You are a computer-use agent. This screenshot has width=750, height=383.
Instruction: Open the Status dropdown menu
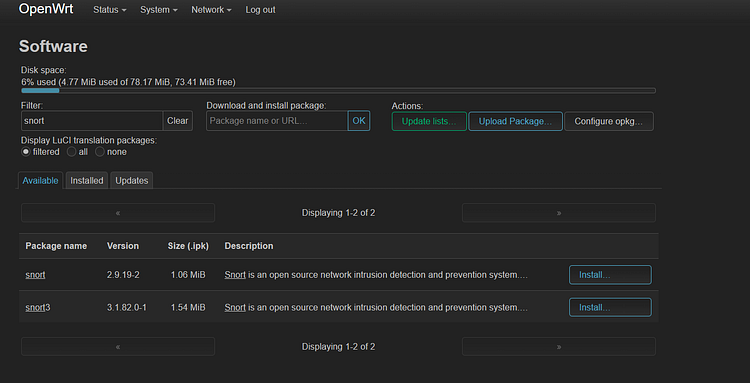[110, 10]
